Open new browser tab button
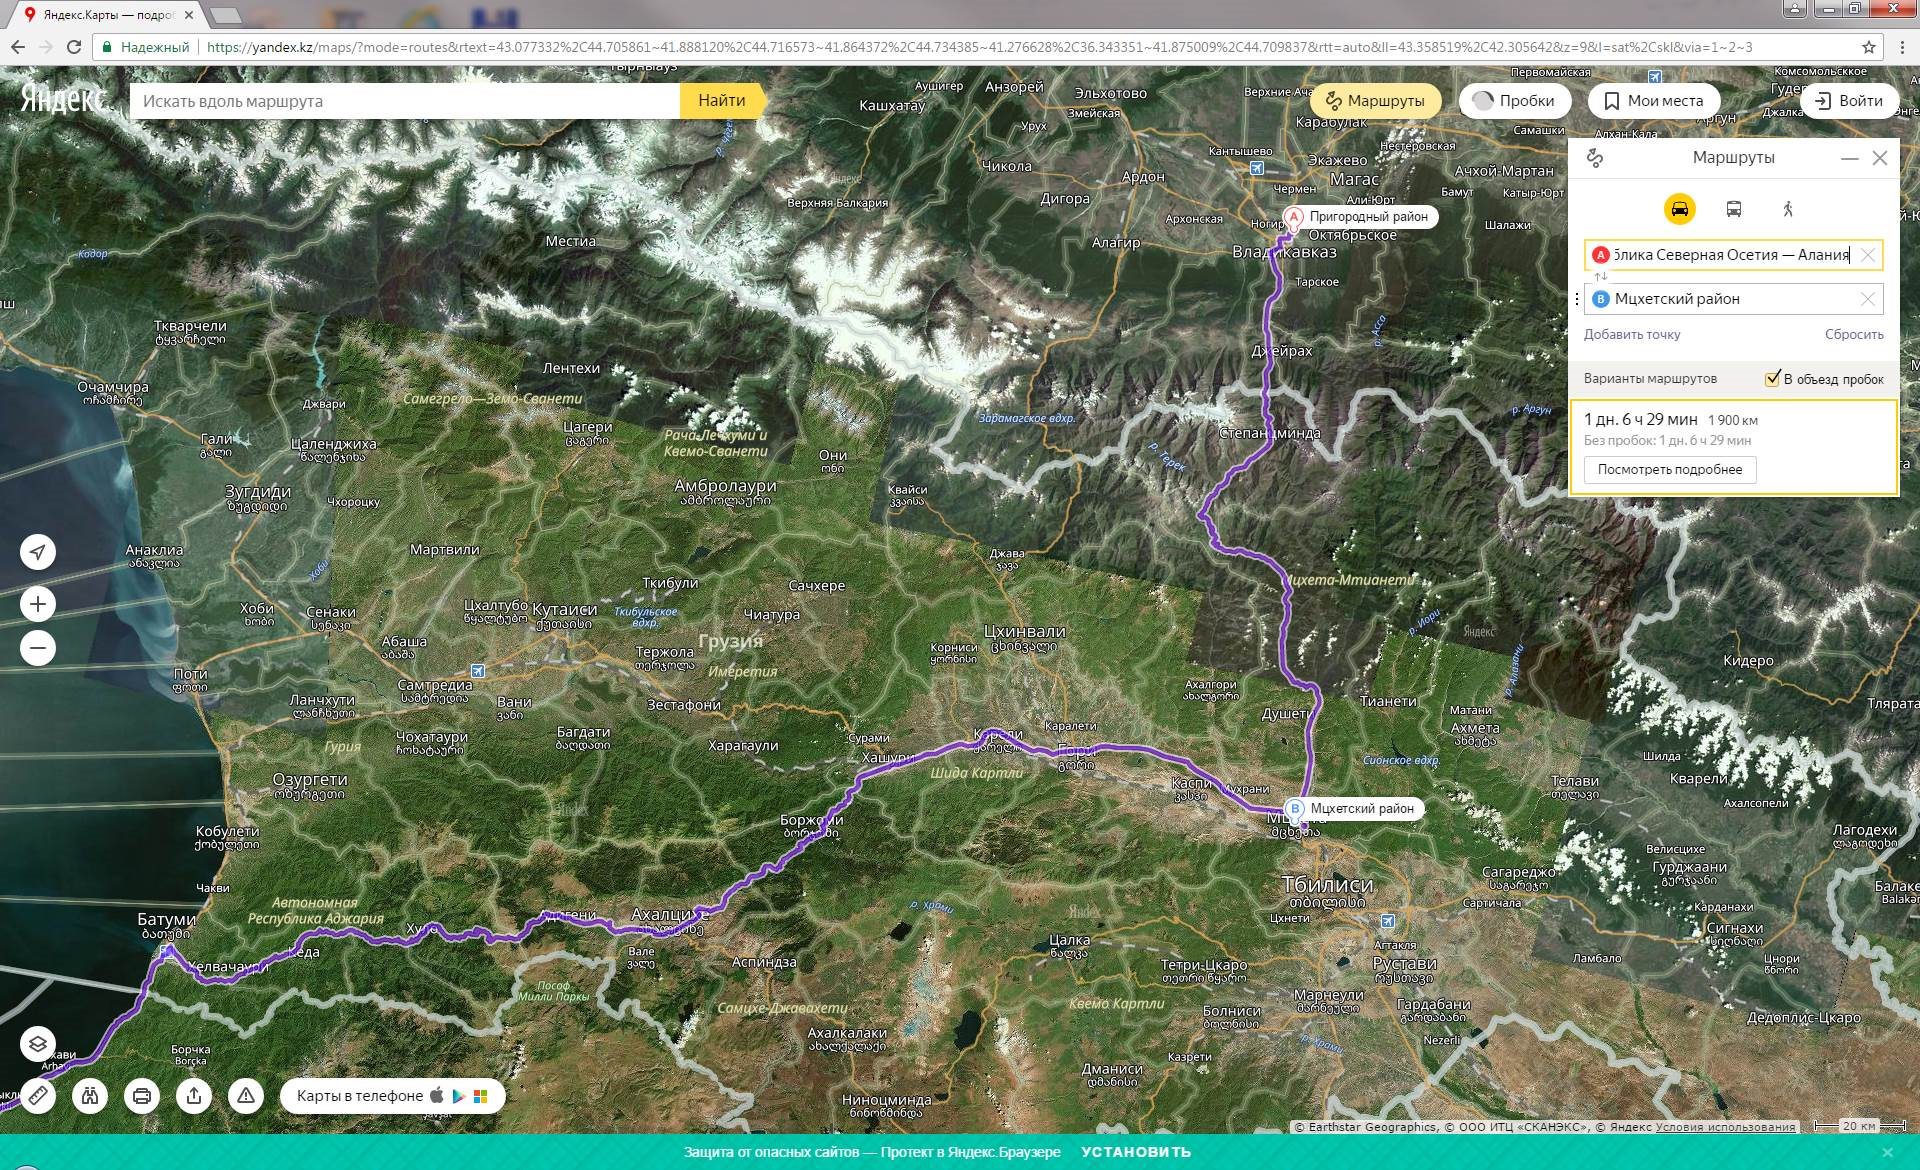 pos(226,15)
